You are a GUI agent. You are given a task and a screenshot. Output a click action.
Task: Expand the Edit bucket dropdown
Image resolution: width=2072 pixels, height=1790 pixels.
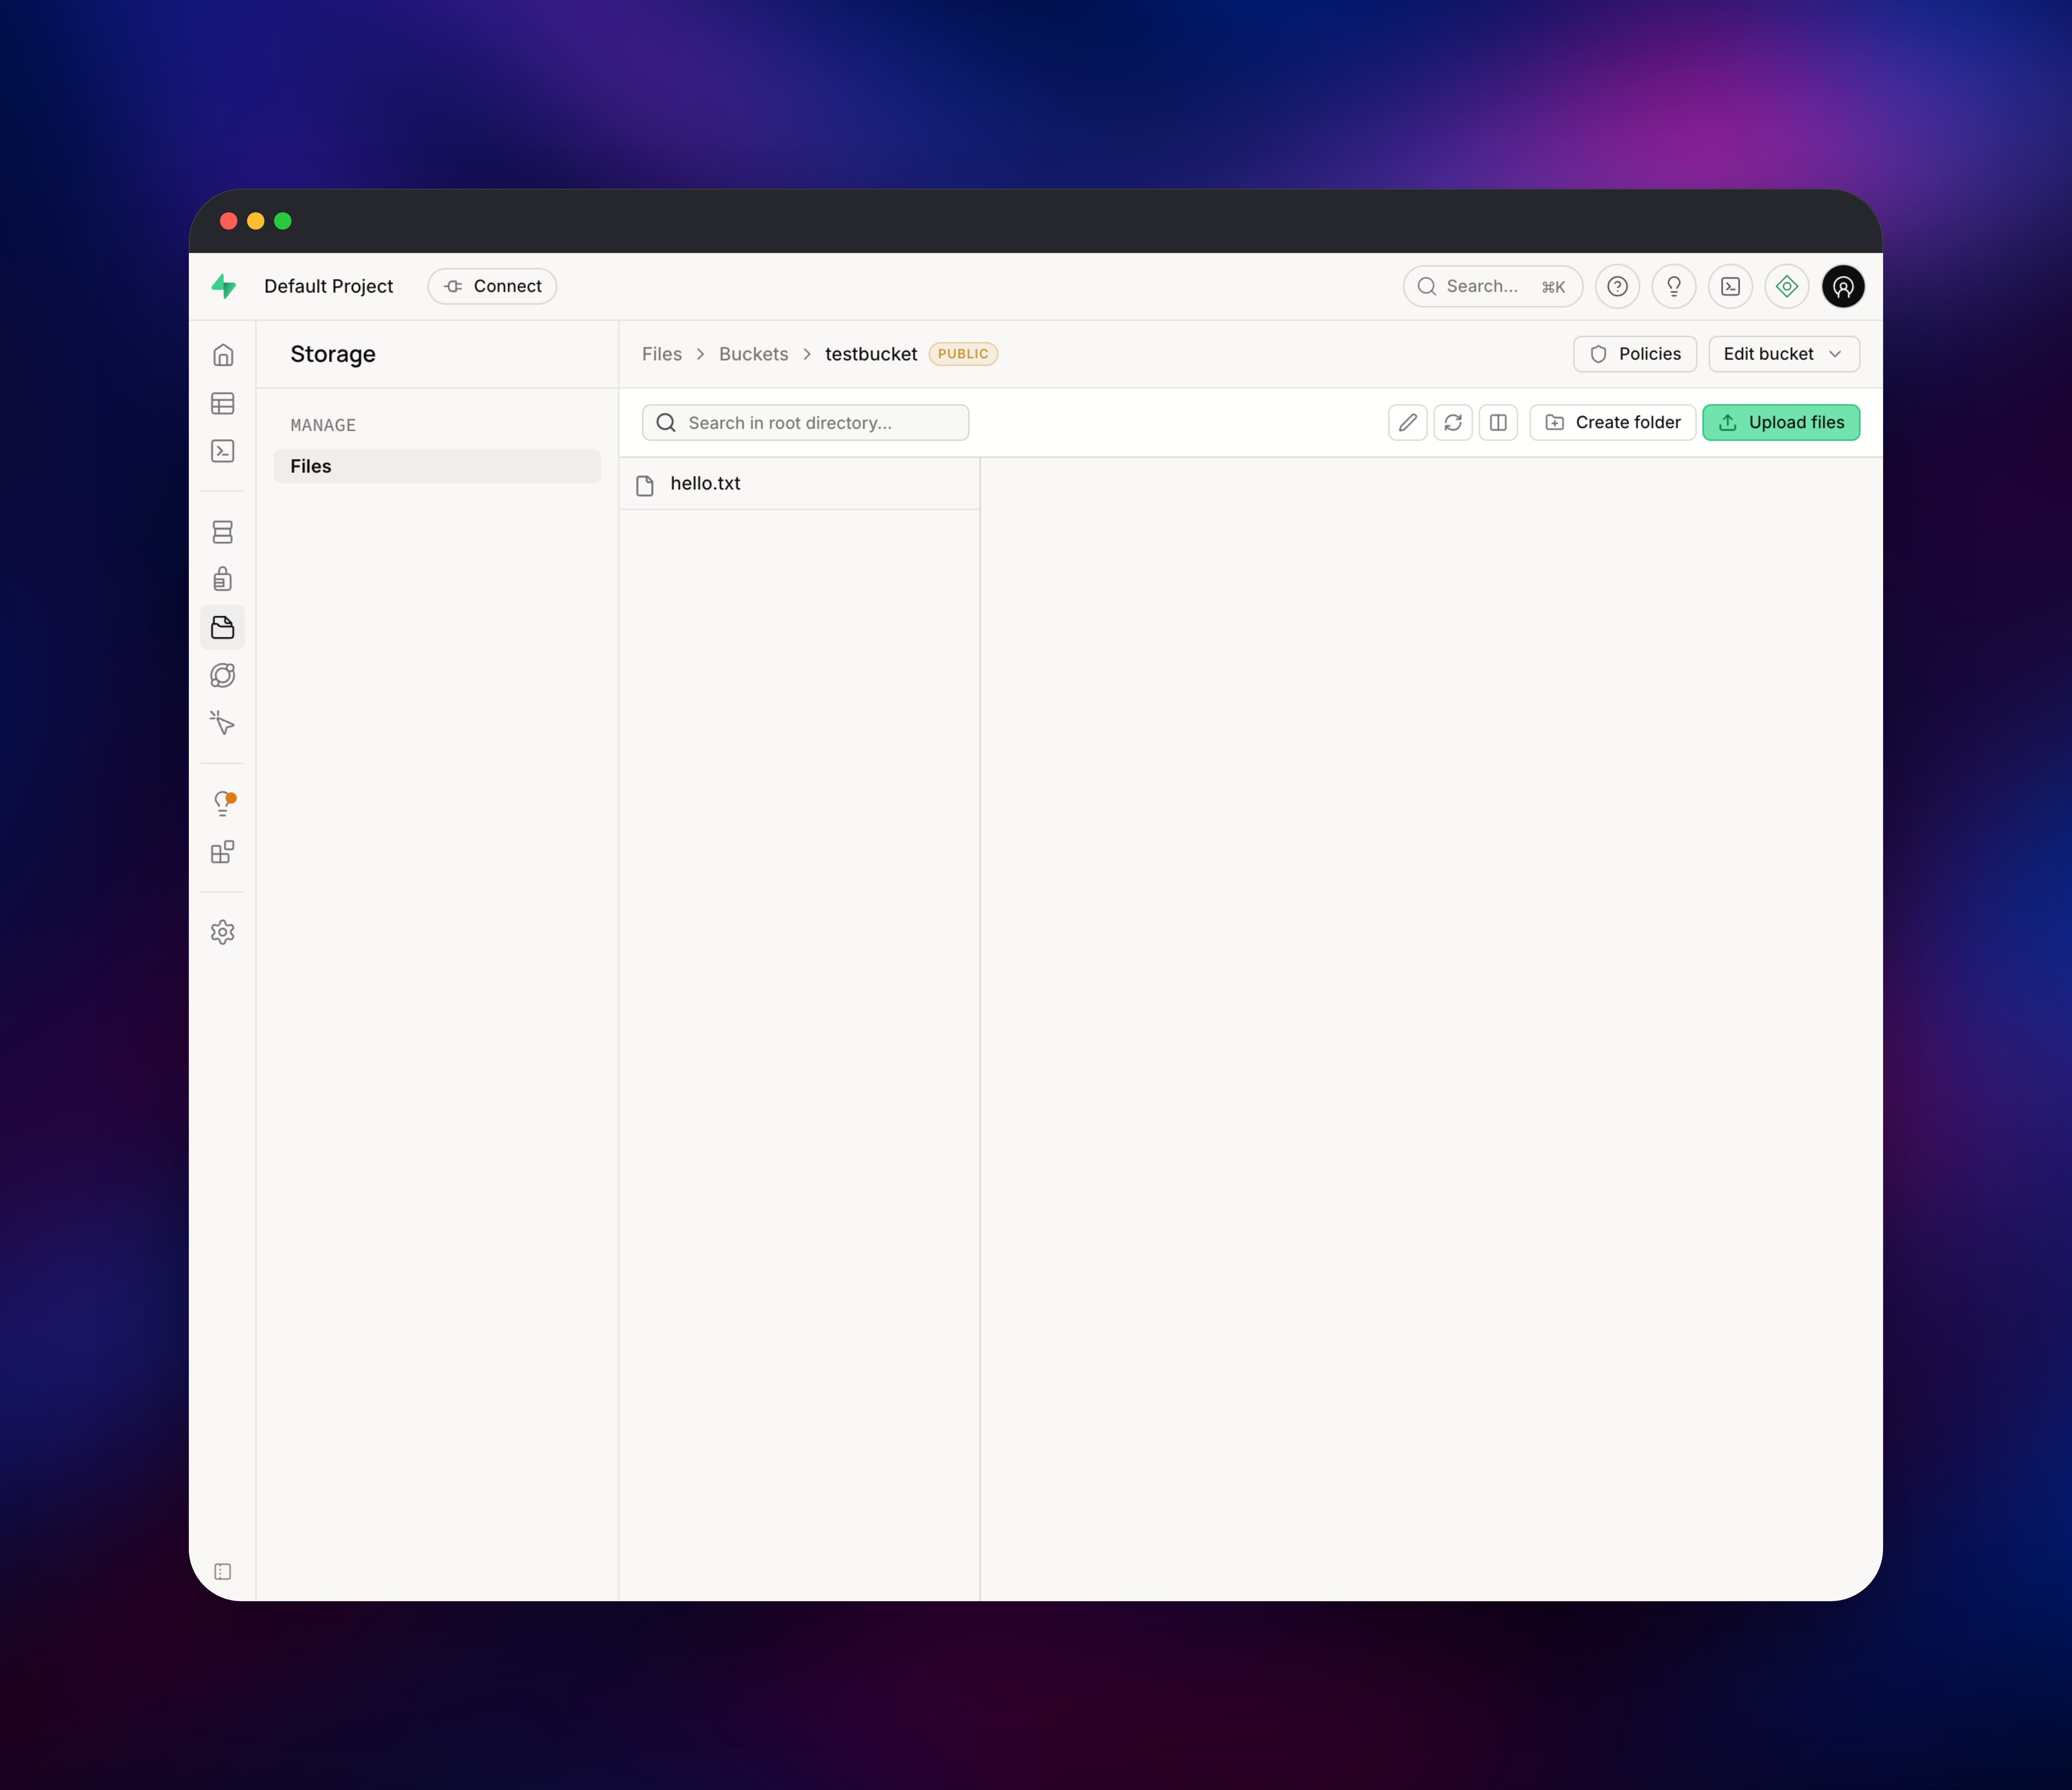pyautogui.click(x=1784, y=354)
